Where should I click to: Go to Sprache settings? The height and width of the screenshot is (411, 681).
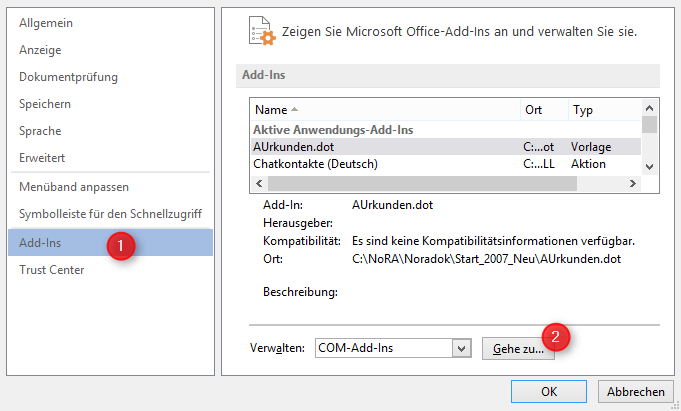(40, 131)
